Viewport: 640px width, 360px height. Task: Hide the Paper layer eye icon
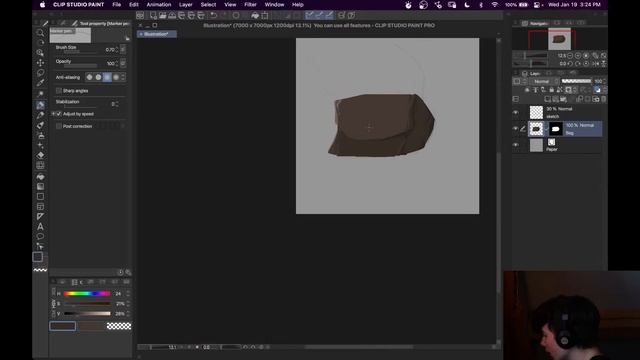click(x=516, y=145)
